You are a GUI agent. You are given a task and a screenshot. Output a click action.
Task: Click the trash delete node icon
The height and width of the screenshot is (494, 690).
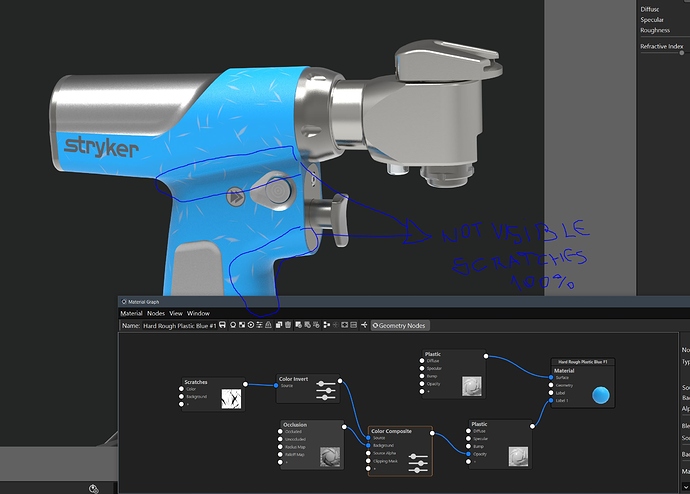(x=288, y=325)
